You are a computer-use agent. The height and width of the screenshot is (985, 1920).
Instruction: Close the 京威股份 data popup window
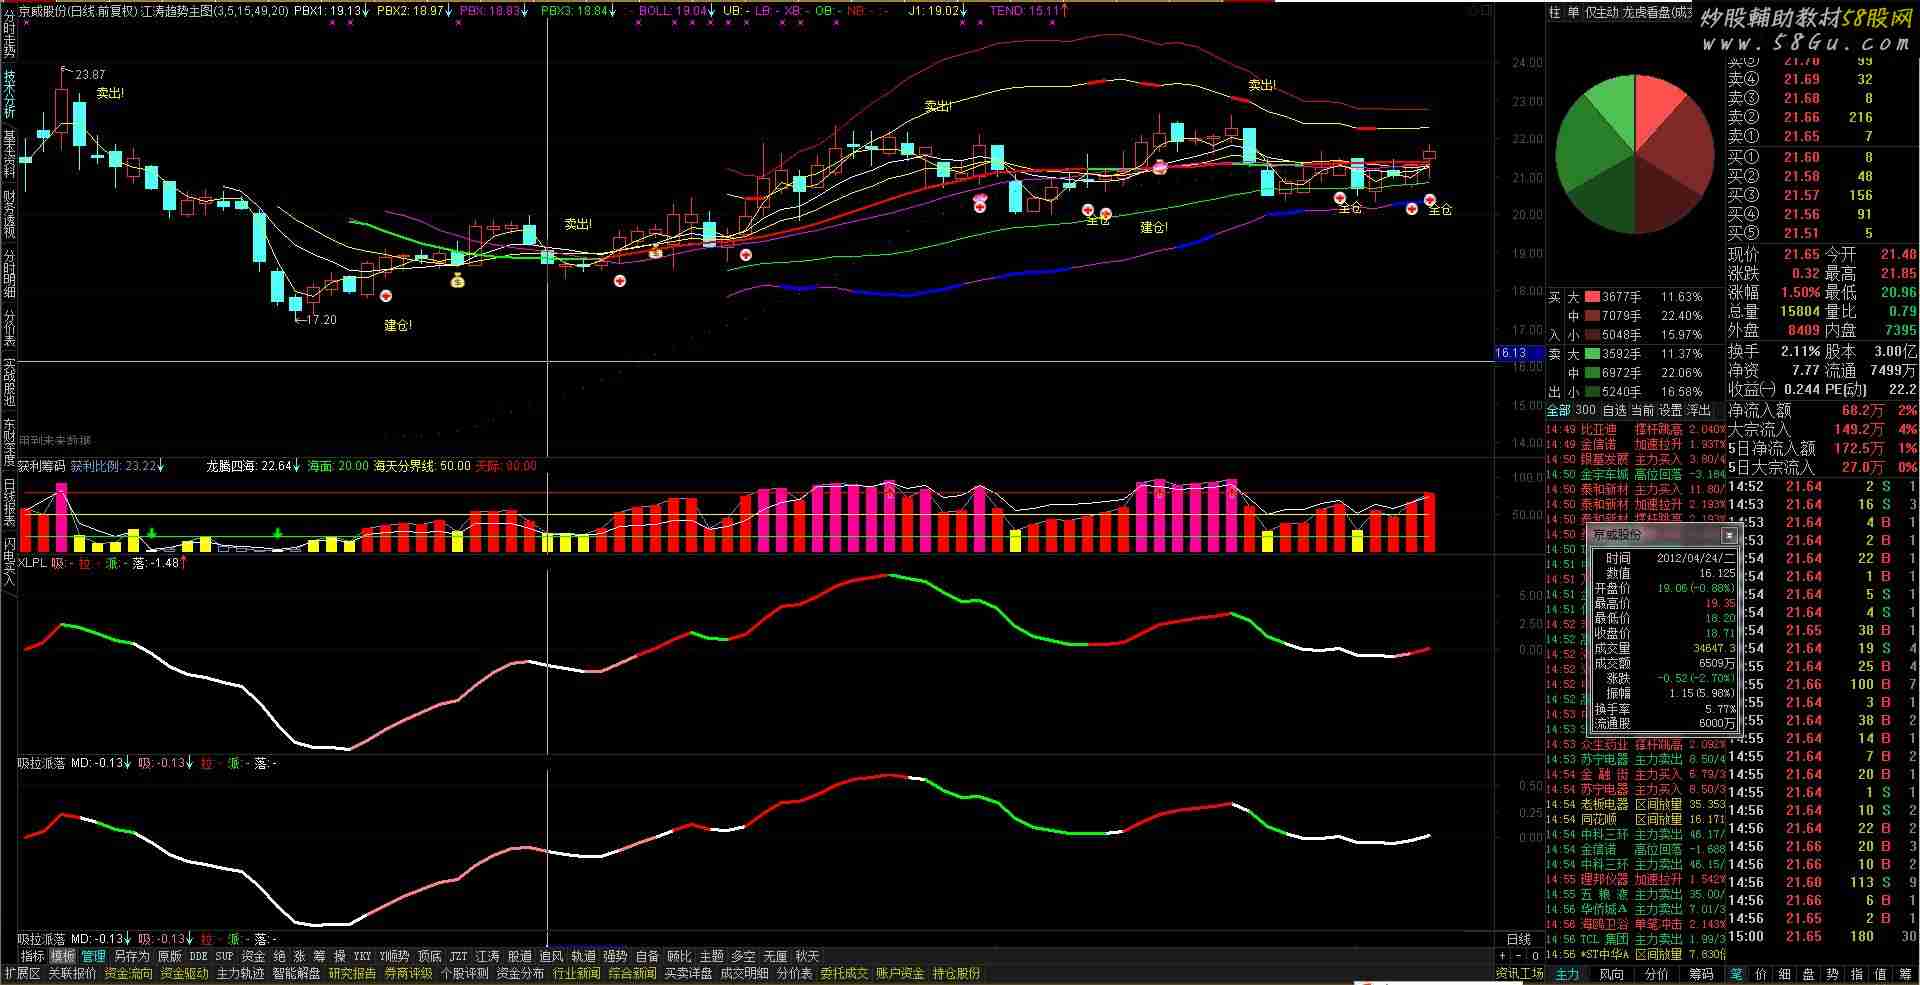(x=1729, y=536)
